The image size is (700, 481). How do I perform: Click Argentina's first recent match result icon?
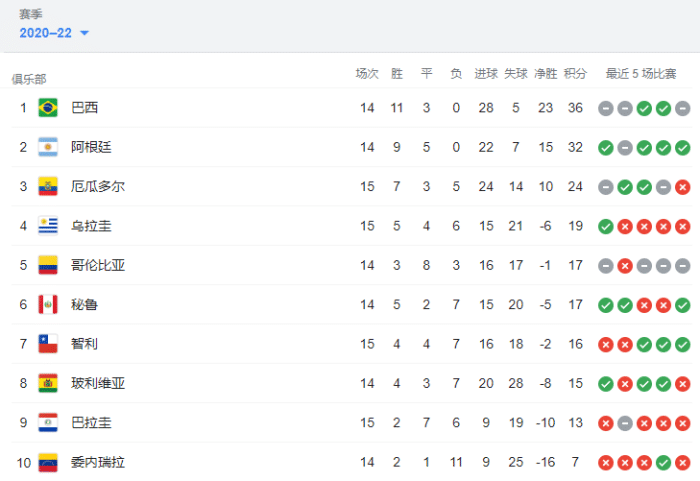(605, 147)
